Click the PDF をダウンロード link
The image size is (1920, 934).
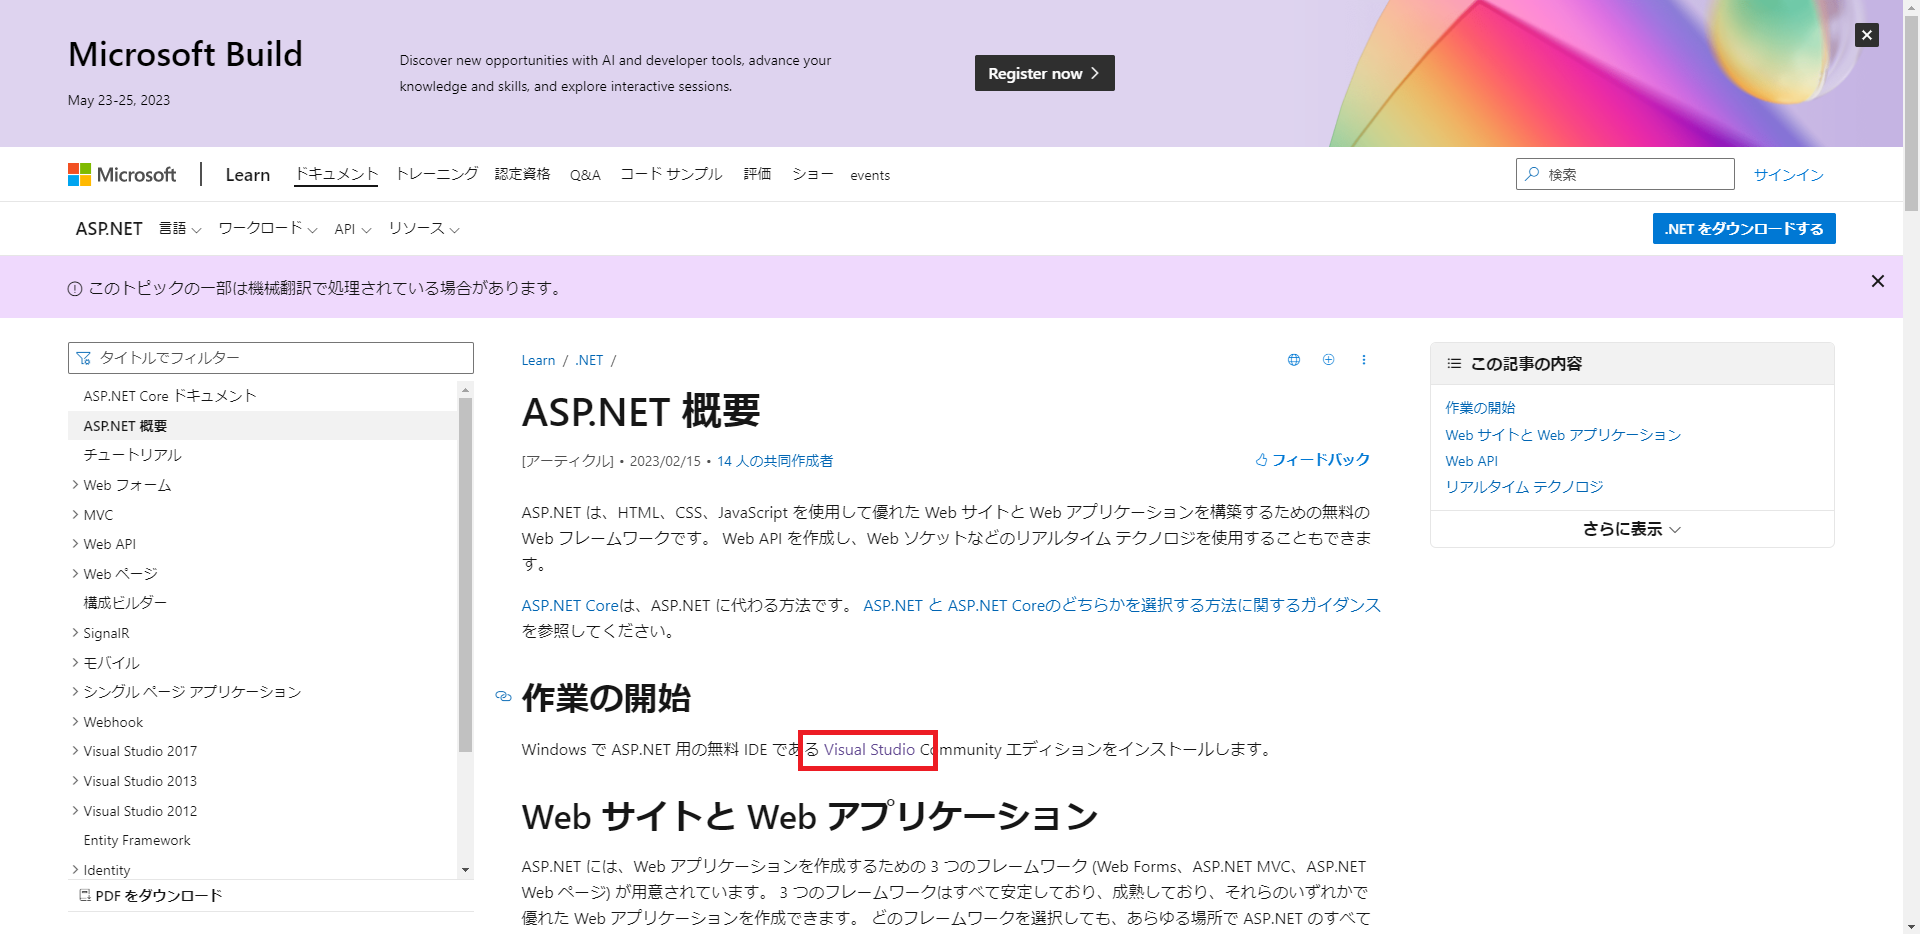pyautogui.click(x=151, y=896)
